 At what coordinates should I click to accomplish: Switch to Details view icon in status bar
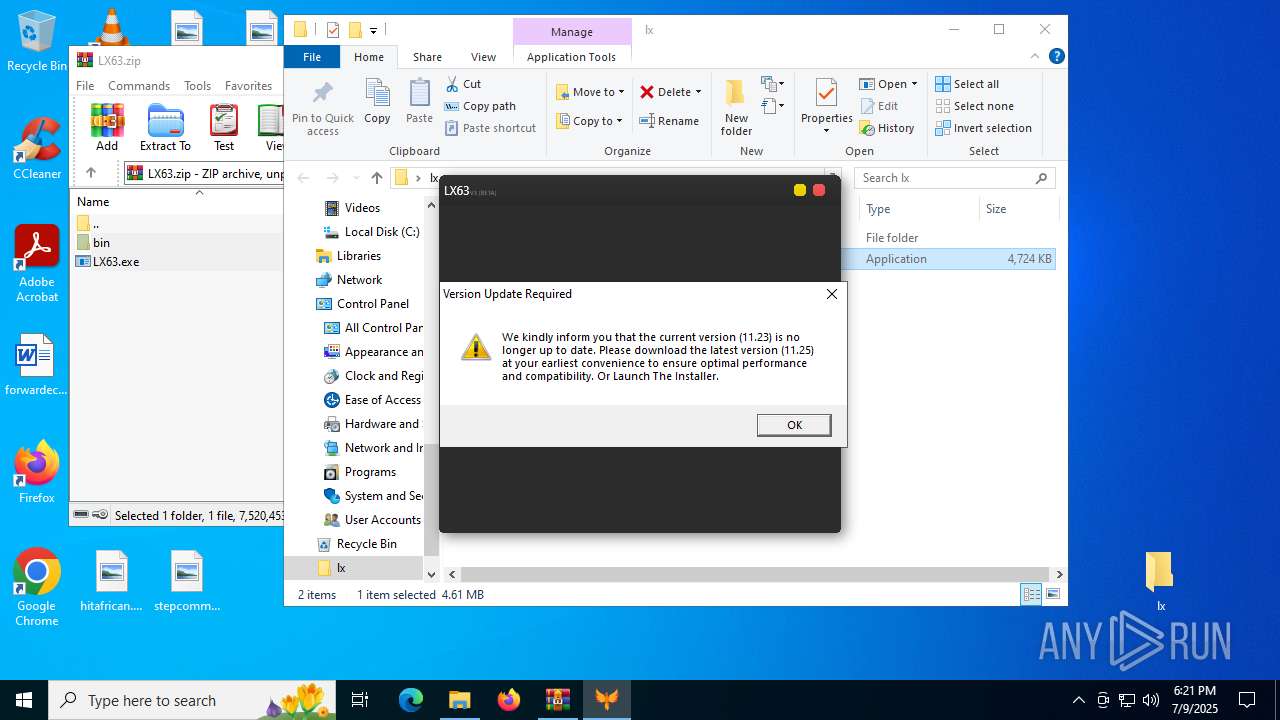click(1031, 595)
